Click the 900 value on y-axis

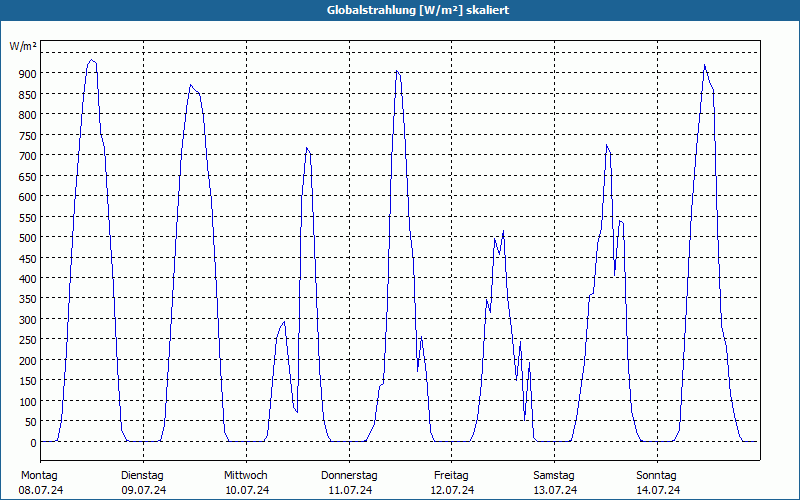[x=28, y=74]
